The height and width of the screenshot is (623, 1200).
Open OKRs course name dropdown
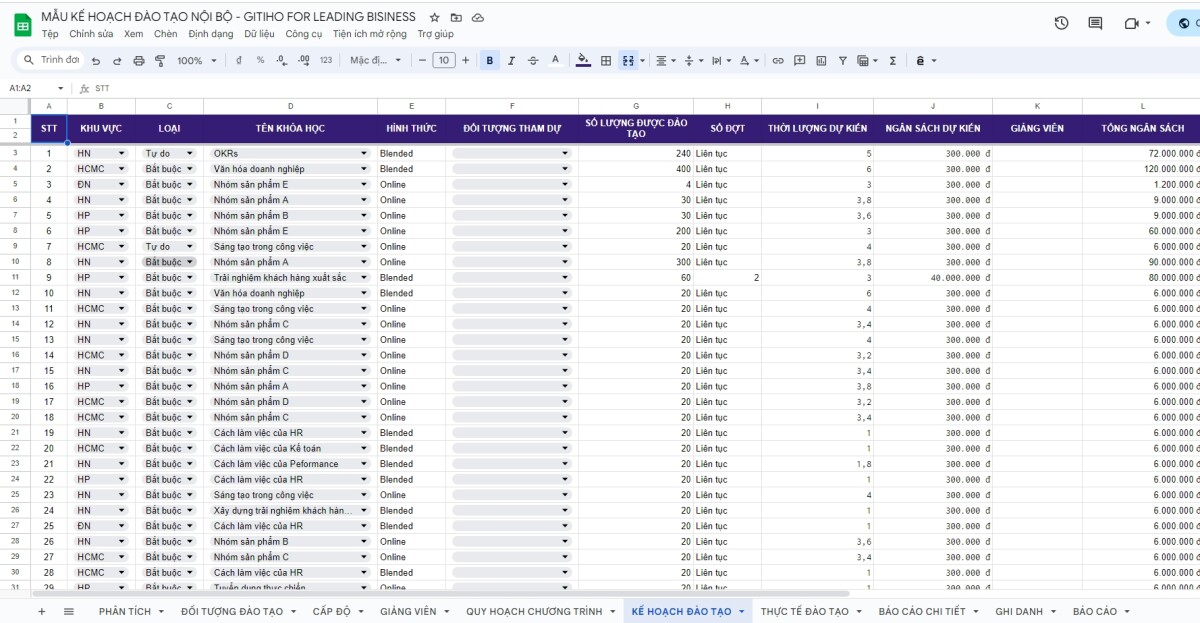coord(366,153)
